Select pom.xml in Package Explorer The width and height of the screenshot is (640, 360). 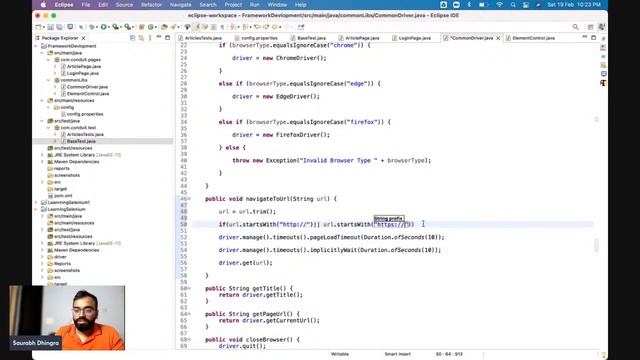point(62,196)
